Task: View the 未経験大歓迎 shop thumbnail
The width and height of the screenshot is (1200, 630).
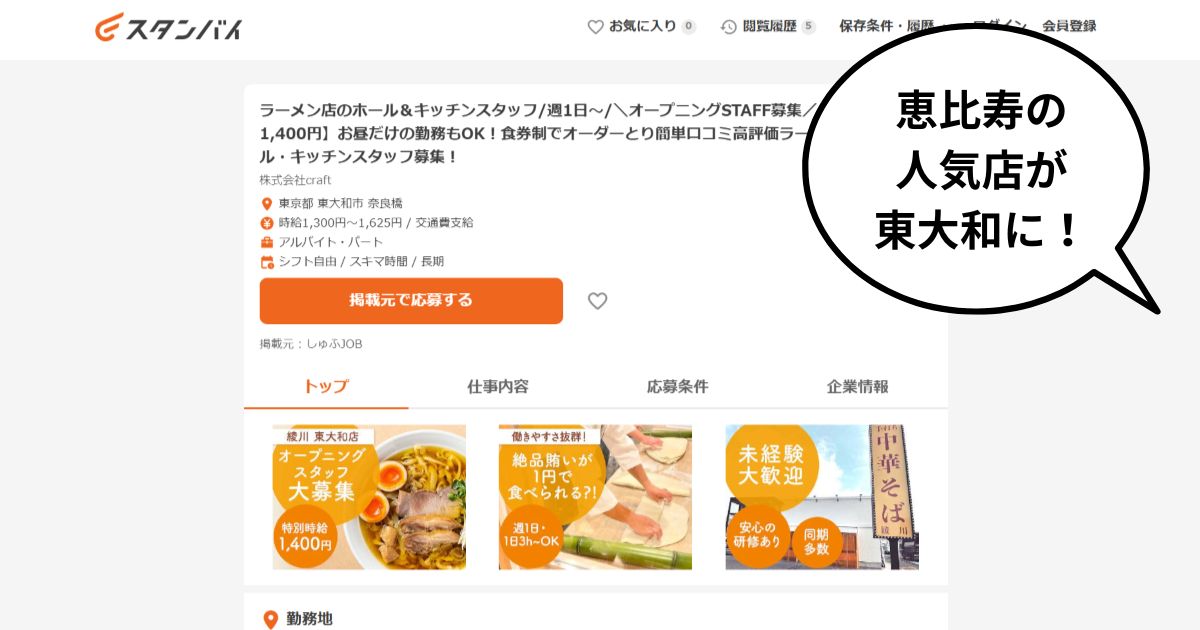Action: click(822, 497)
